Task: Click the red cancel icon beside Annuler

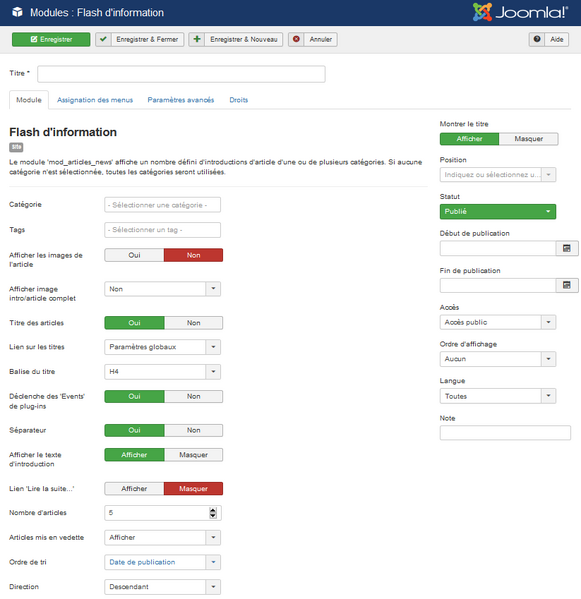Action: [x=296, y=39]
